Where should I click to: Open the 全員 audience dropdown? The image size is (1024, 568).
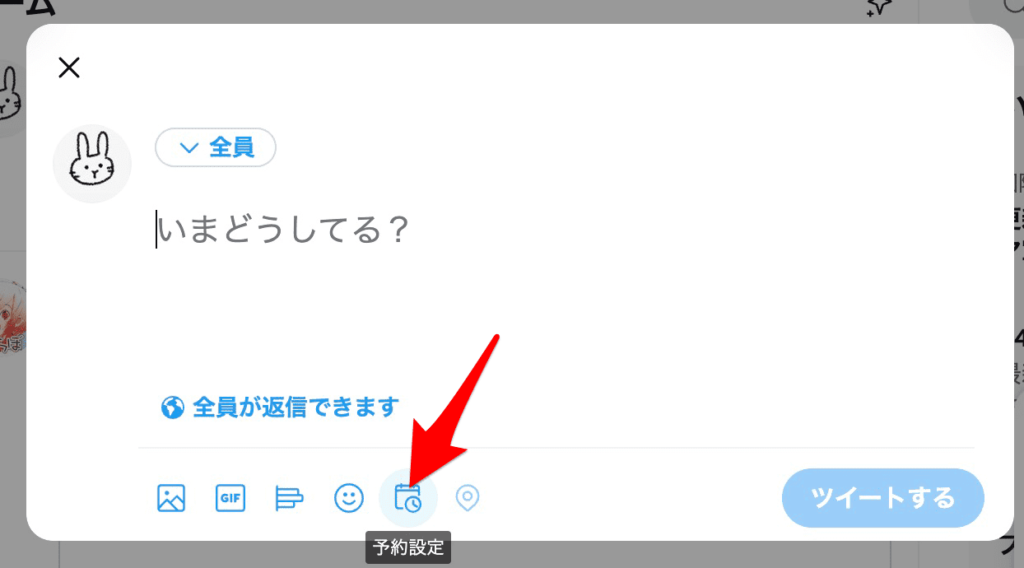click(216, 148)
